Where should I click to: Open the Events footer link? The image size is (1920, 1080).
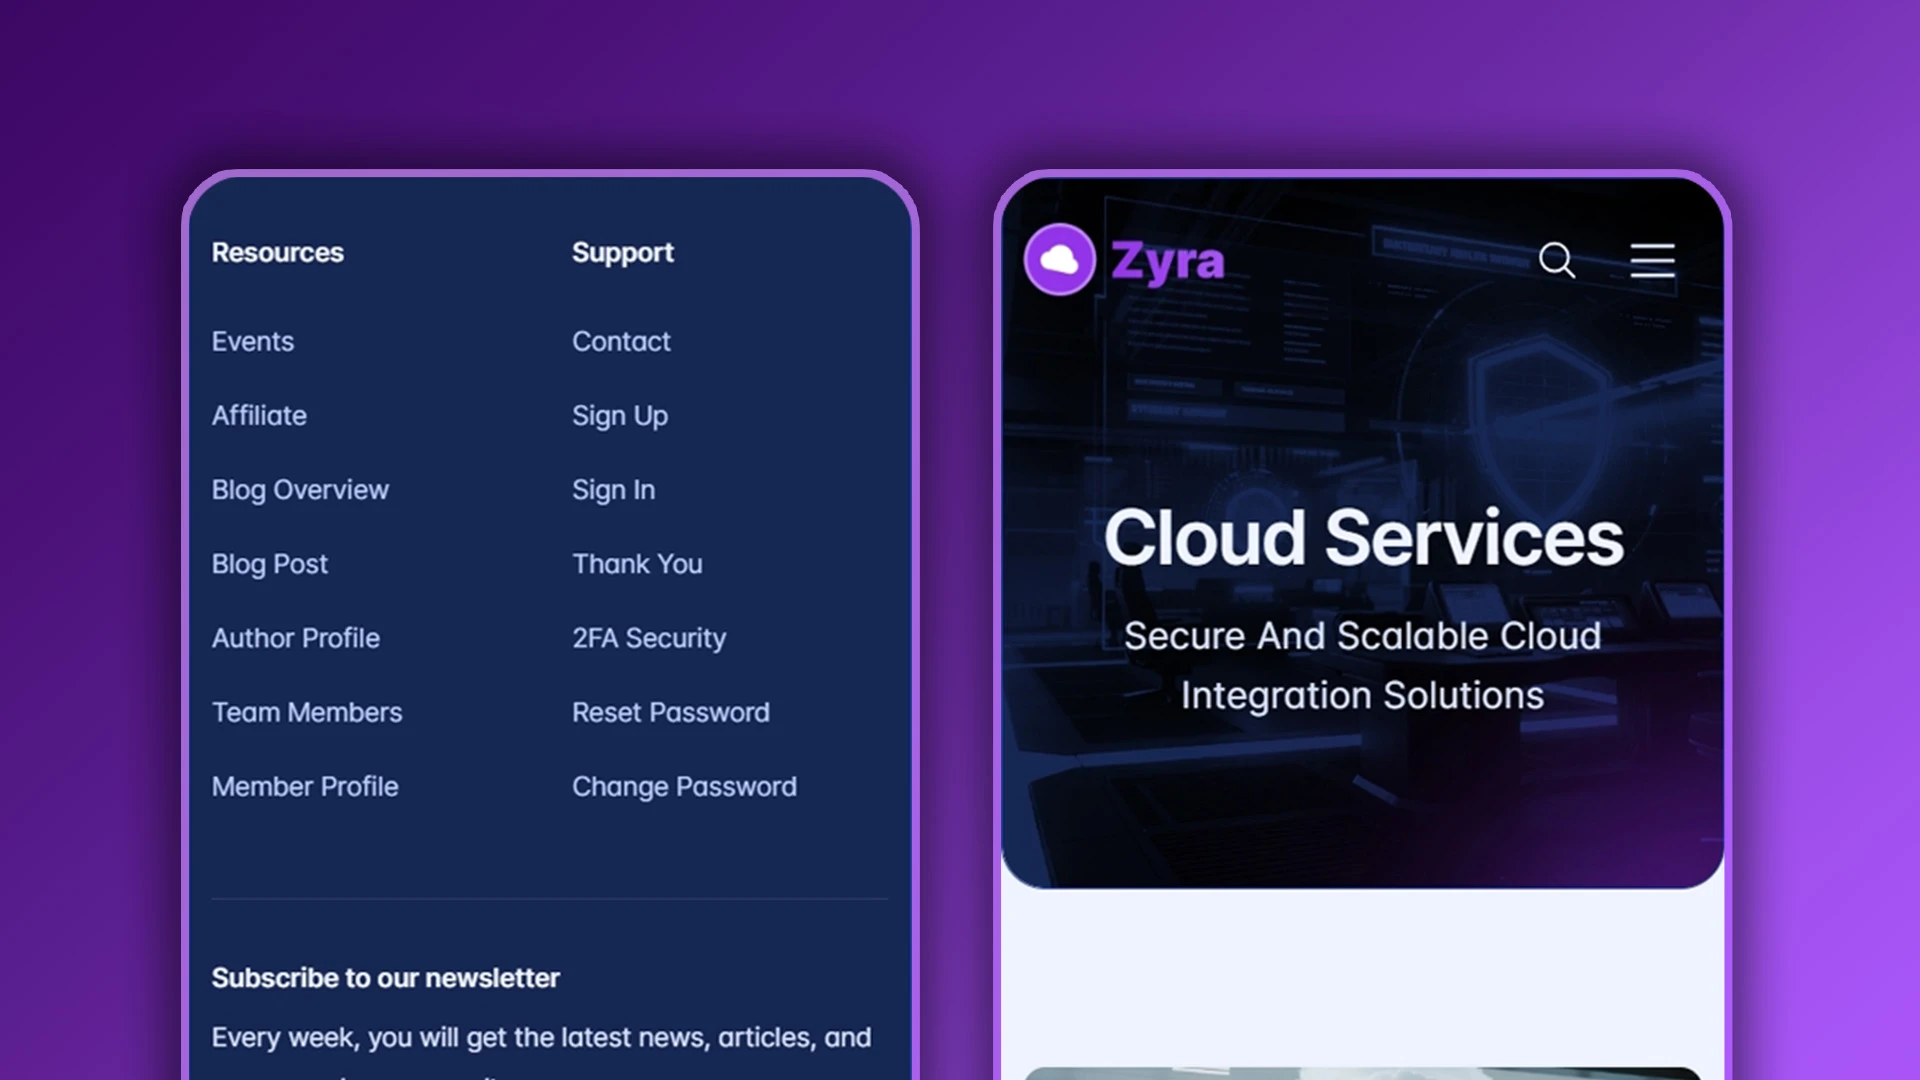click(253, 341)
